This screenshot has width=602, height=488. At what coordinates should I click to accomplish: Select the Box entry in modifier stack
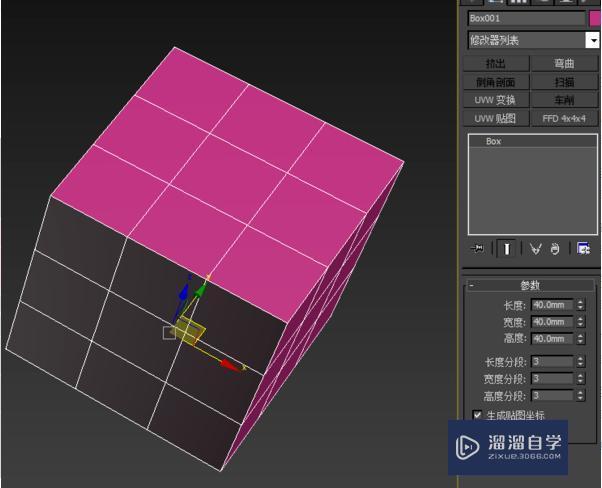pyautogui.click(x=532, y=141)
